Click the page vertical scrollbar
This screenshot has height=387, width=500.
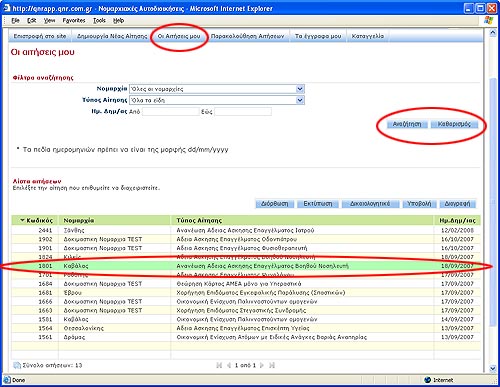click(492, 201)
